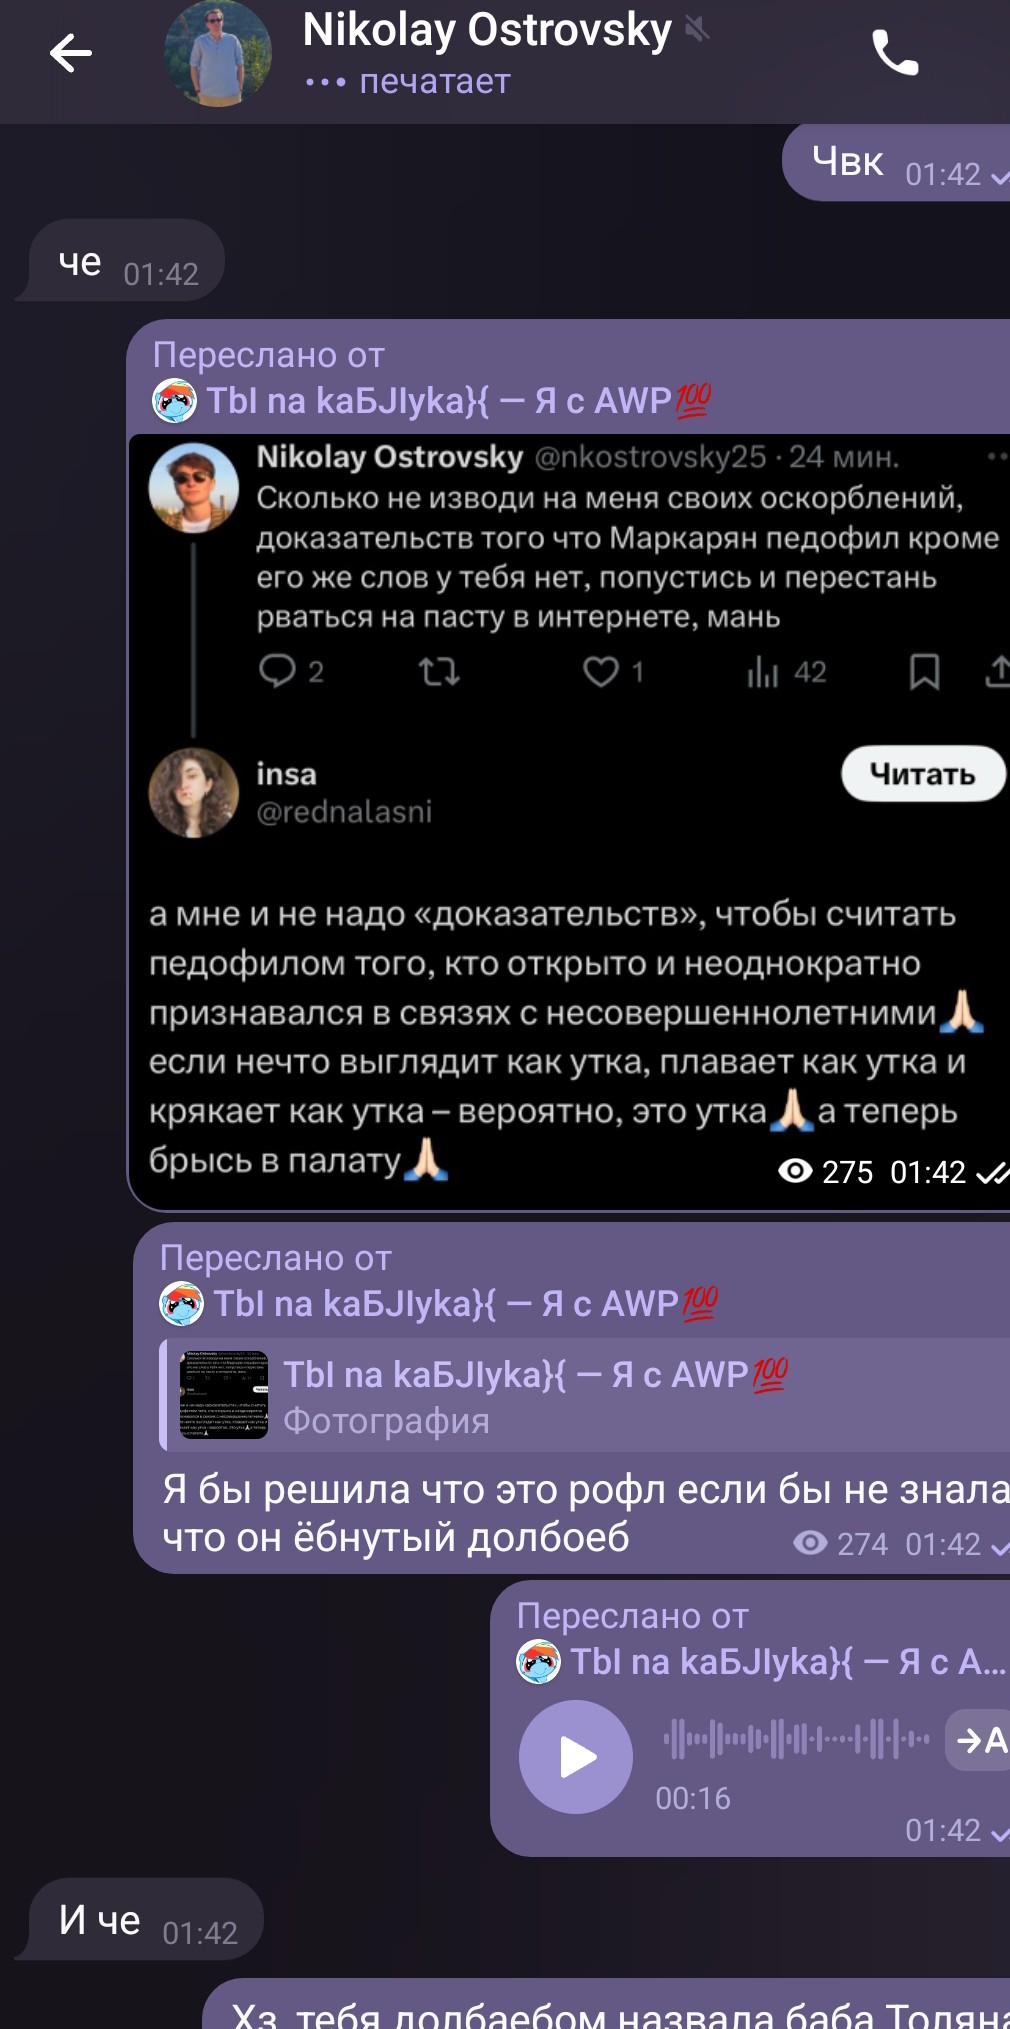The height and width of the screenshot is (2029, 1010).
Task: Tap the back arrow in header
Action: click(x=70, y=53)
